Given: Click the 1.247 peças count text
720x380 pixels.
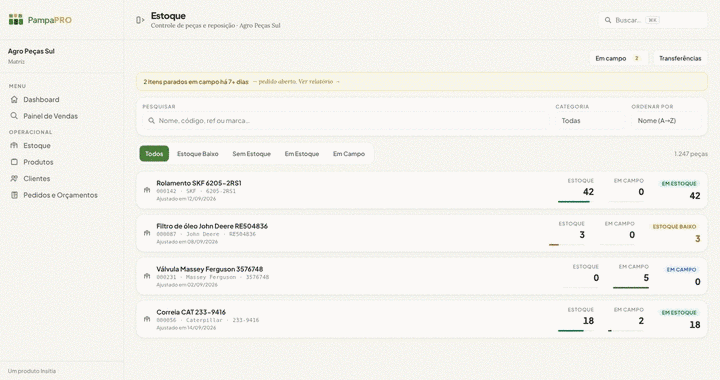Looking at the screenshot, I should (x=691, y=154).
